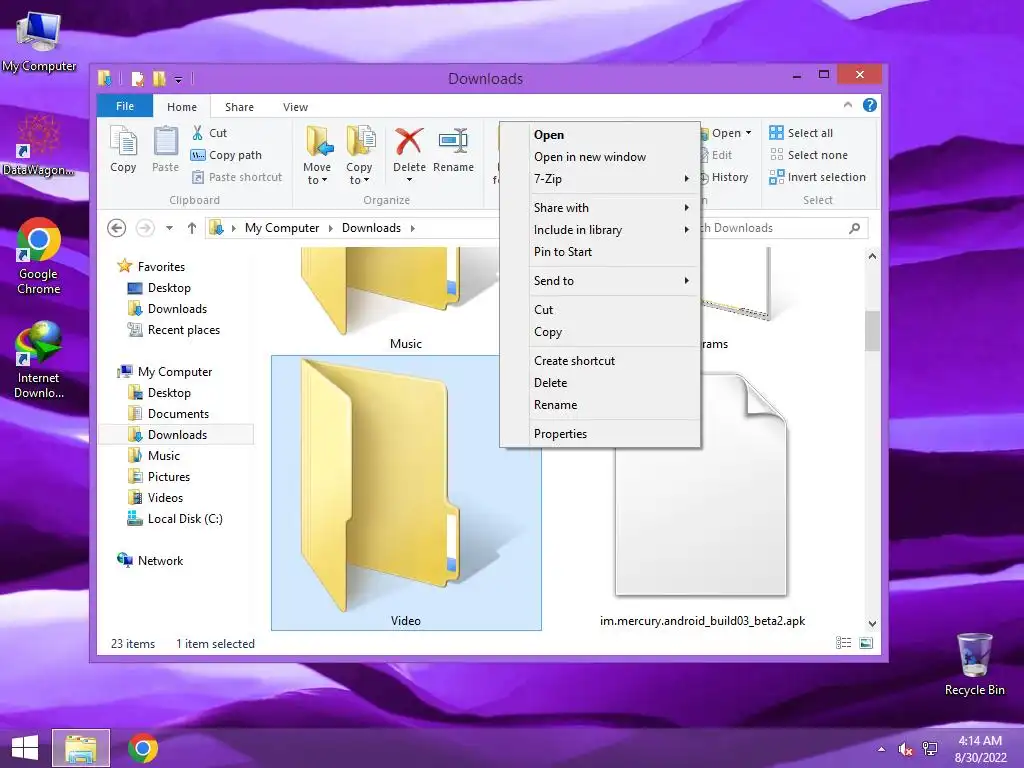Click the muted volume tray icon
The height and width of the screenshot is (768, 1024).
[x=905, y=749]
